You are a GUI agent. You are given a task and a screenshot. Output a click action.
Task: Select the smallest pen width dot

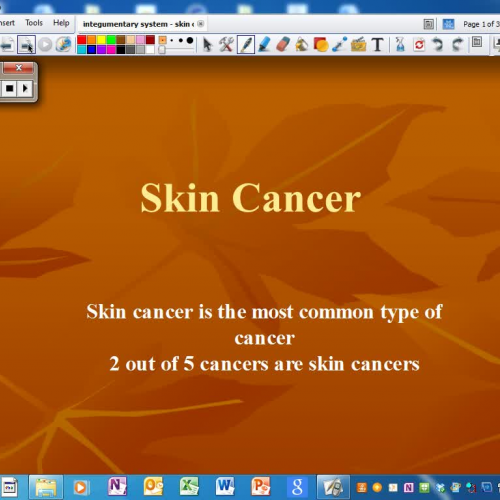click(x=172, y=41)
